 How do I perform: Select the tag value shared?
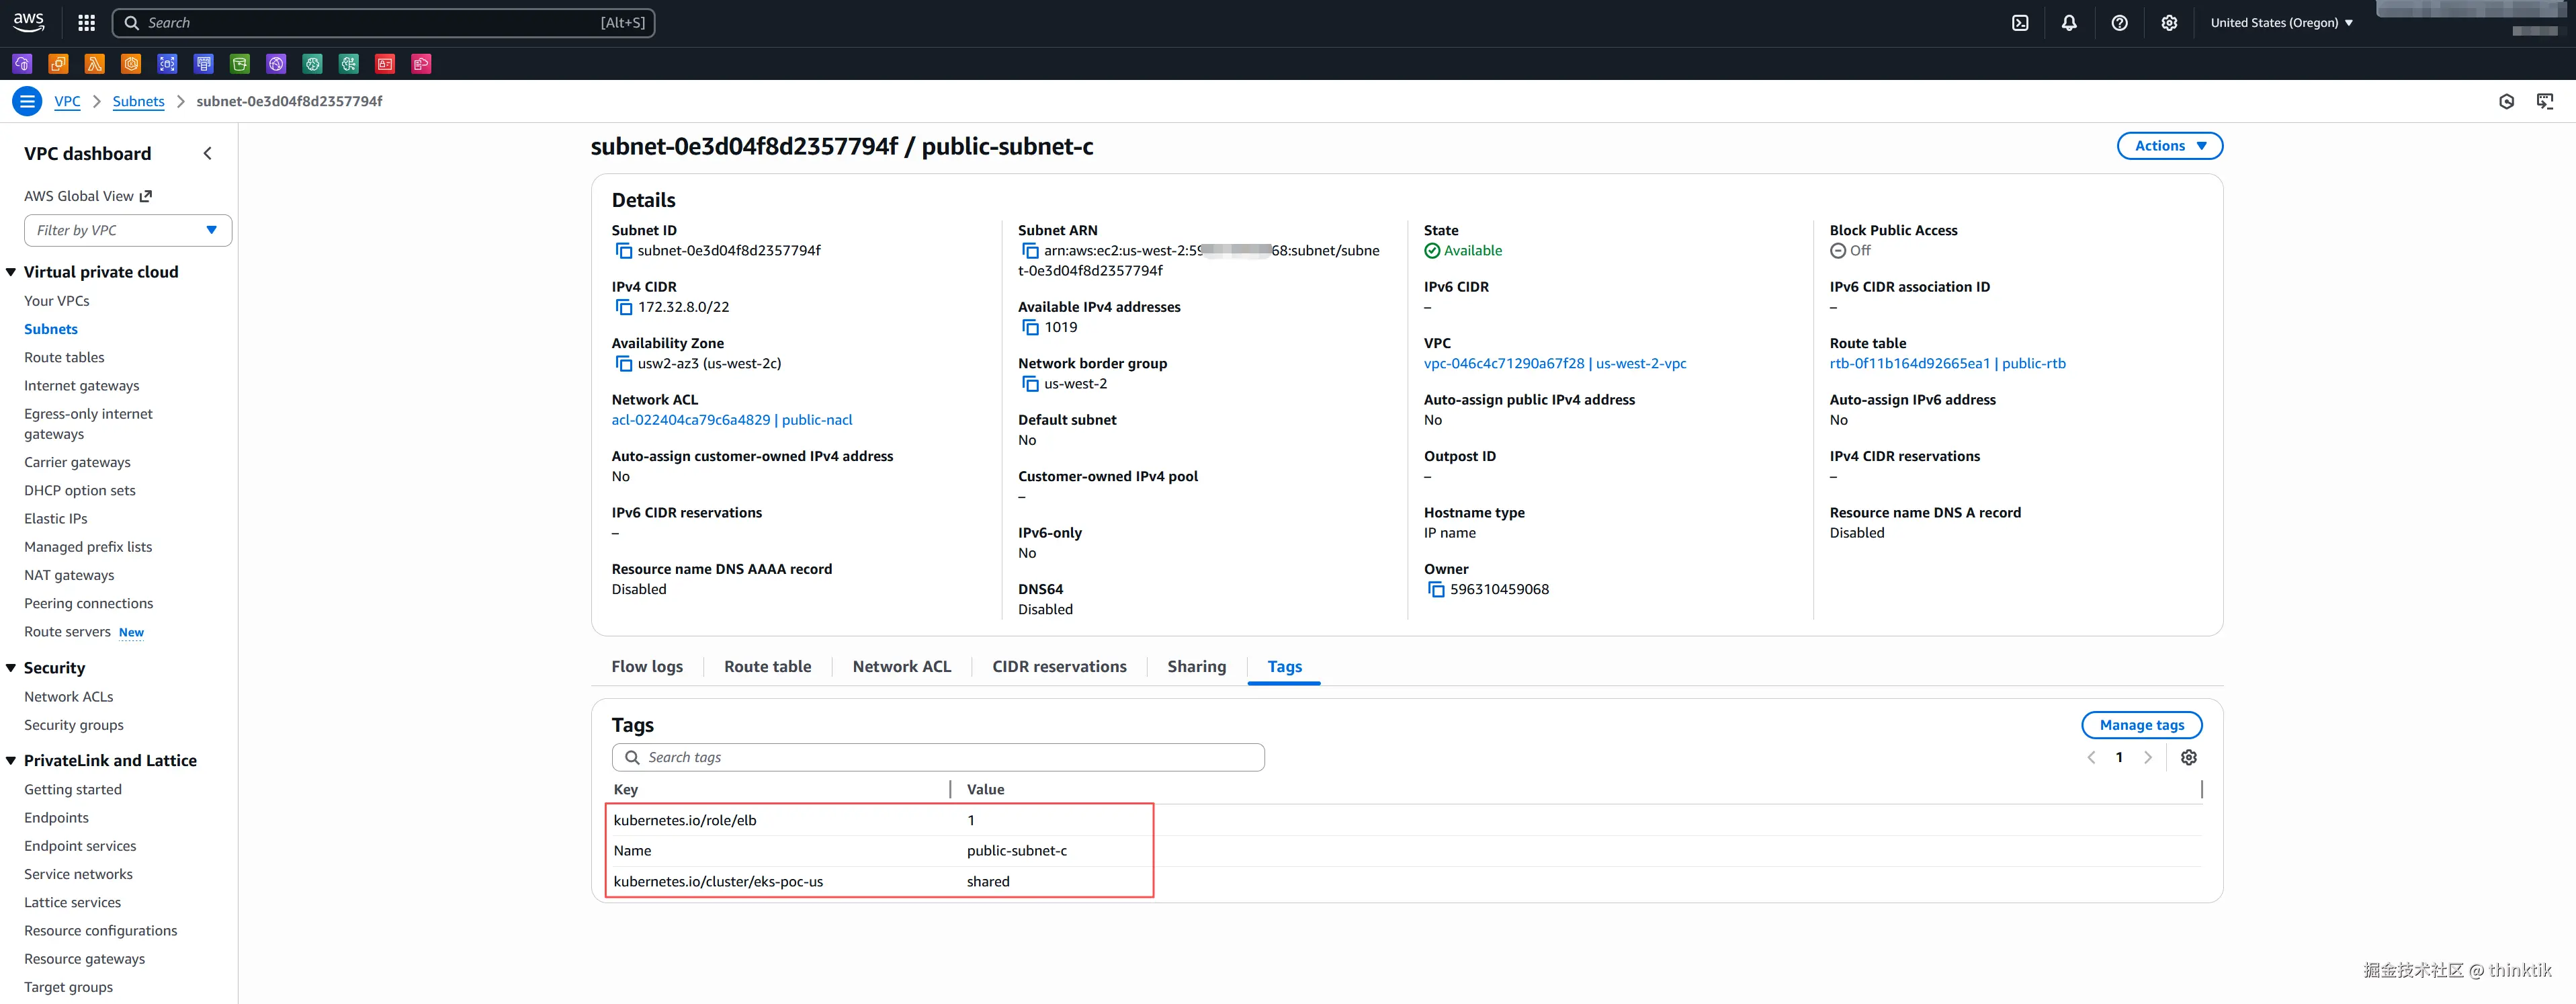pos(988,881)
